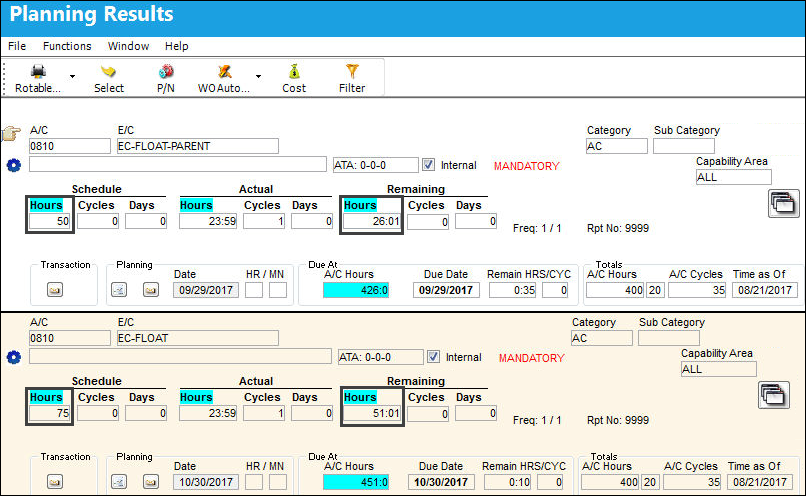Click the A/C Hours Due At value 451:0
Viewport: 806px width, 496px height.
coord(356,482)
